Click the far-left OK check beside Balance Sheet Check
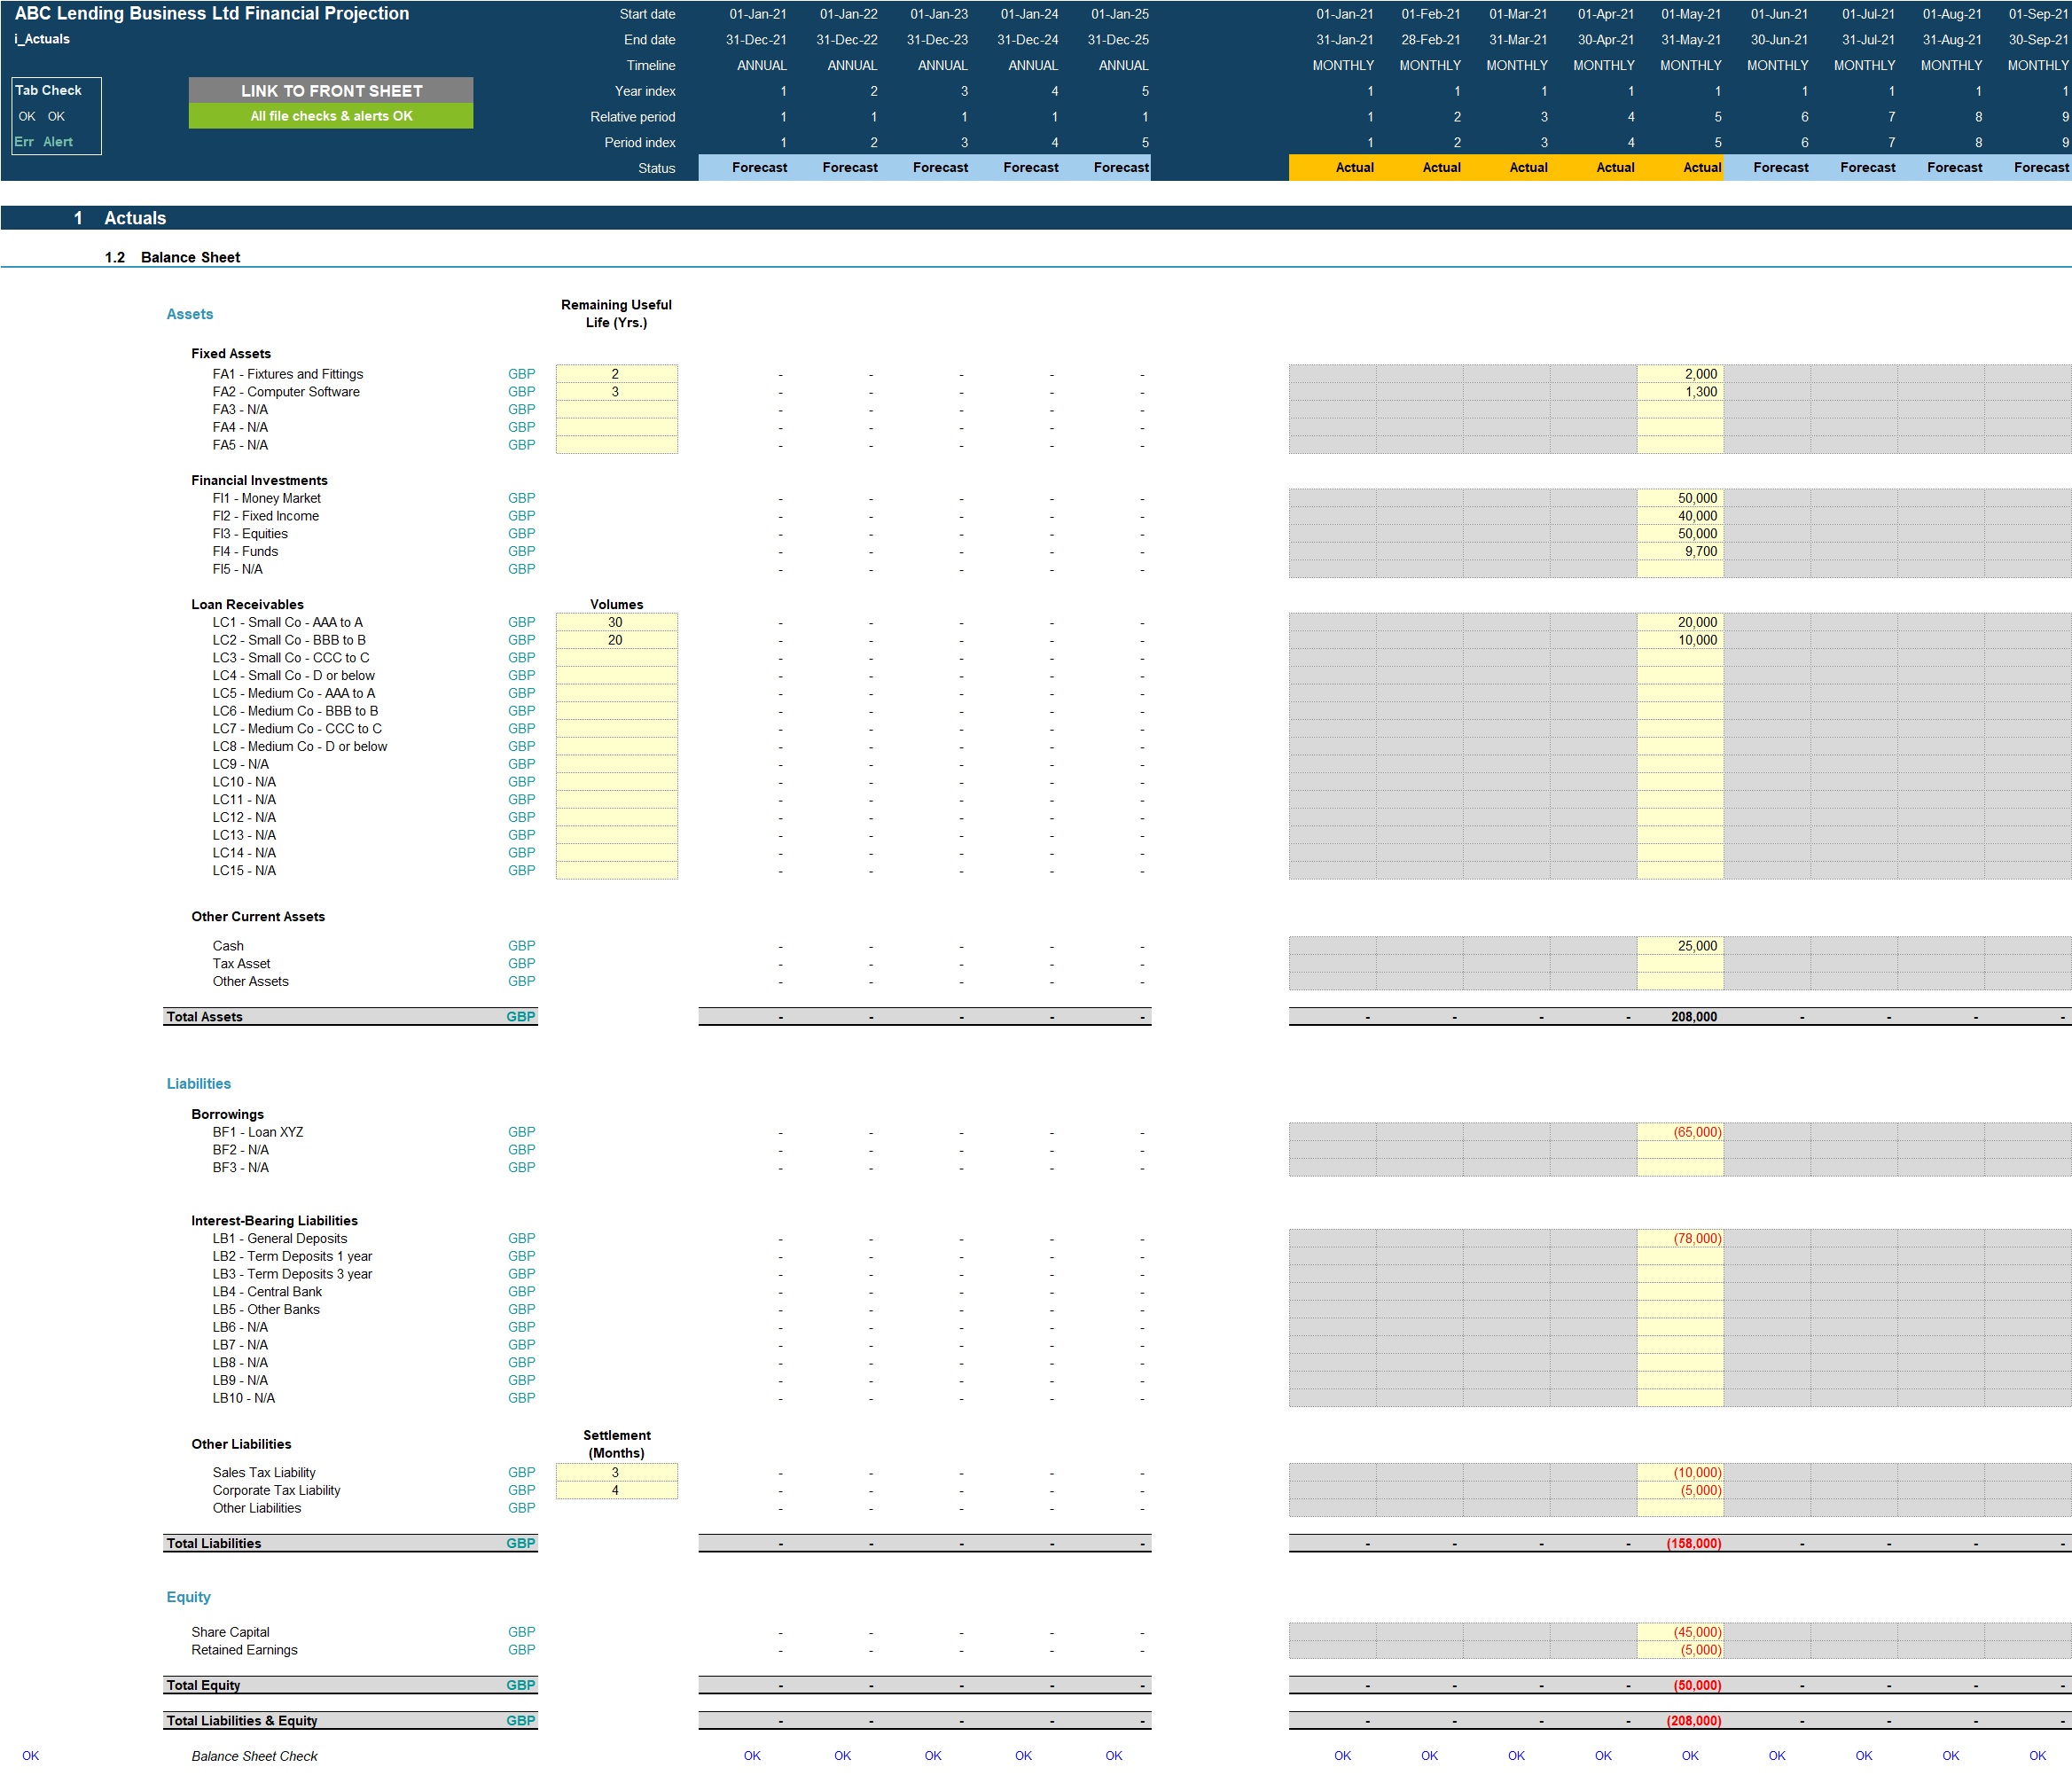This screenshot has width=2072, height=1783. pyautogui.click(x=31, y=1756)
